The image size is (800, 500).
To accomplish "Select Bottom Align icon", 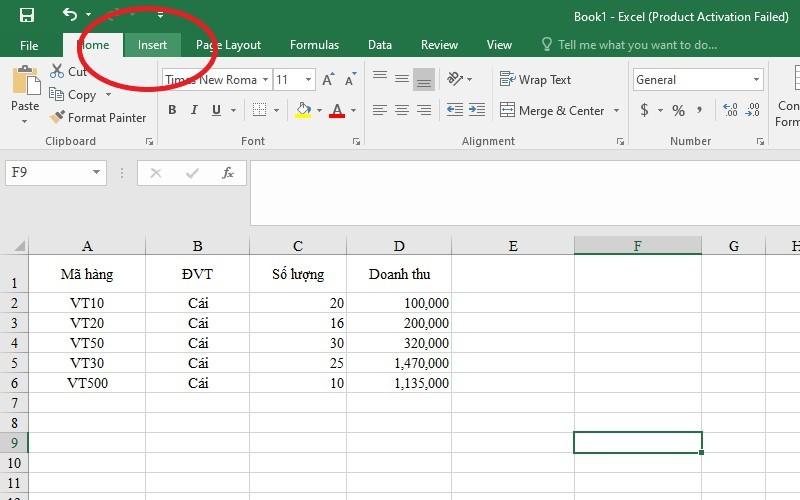I will [x=424, y=80].
